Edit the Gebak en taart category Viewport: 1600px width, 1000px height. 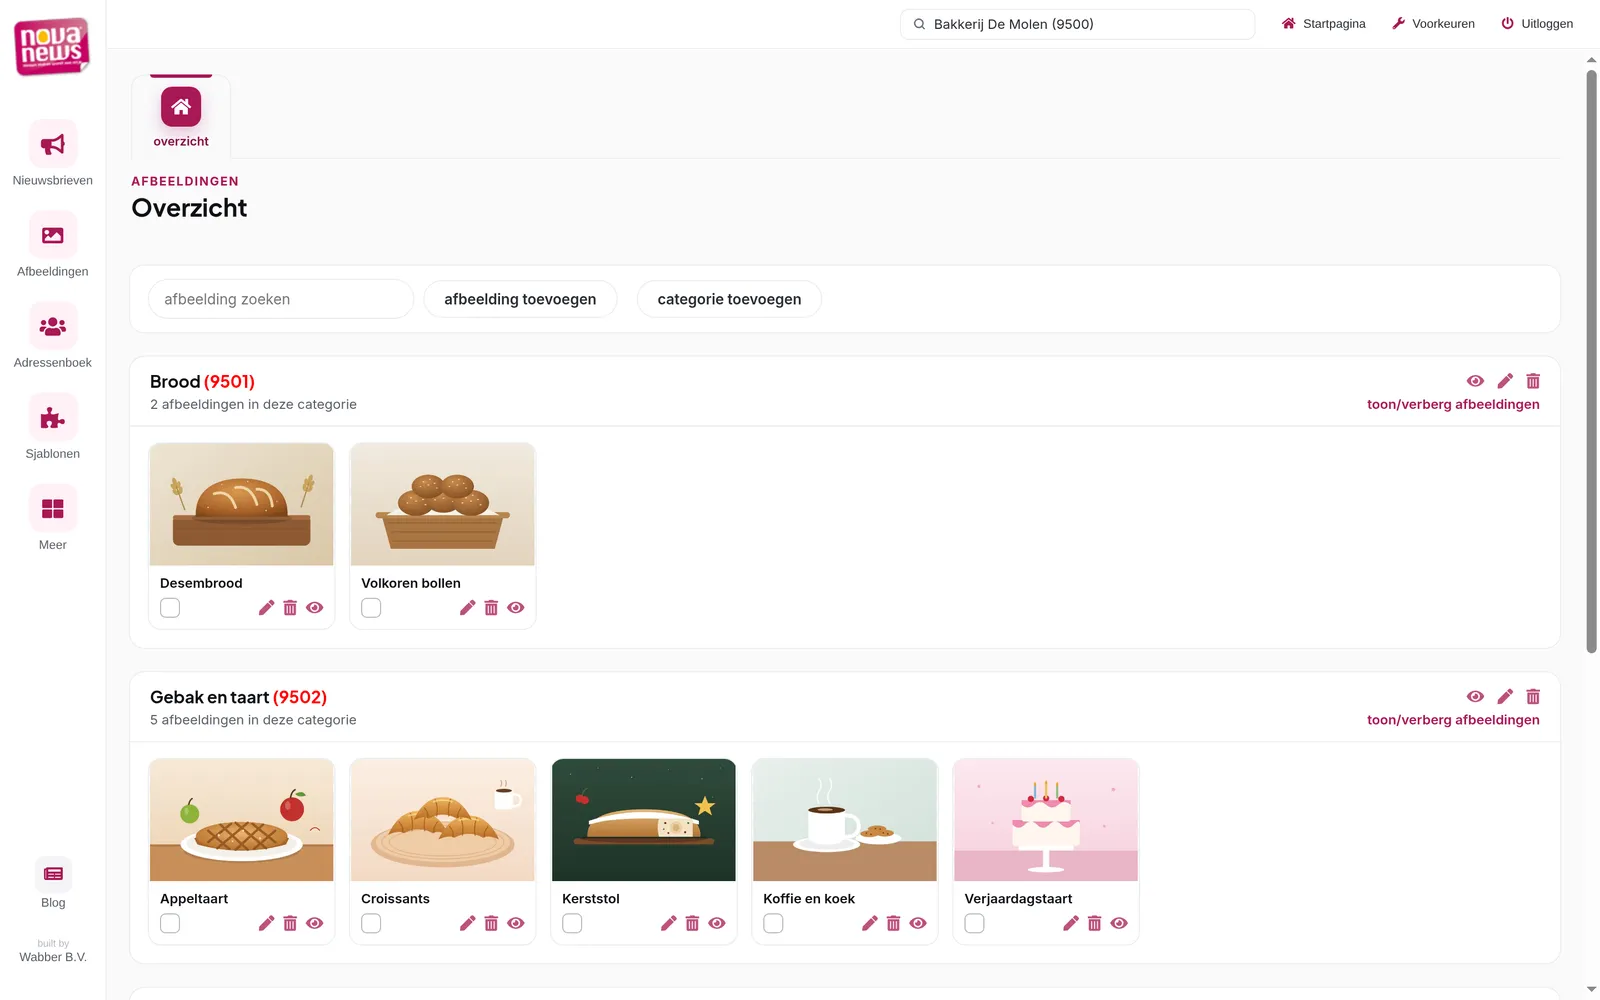(1505, 697)
